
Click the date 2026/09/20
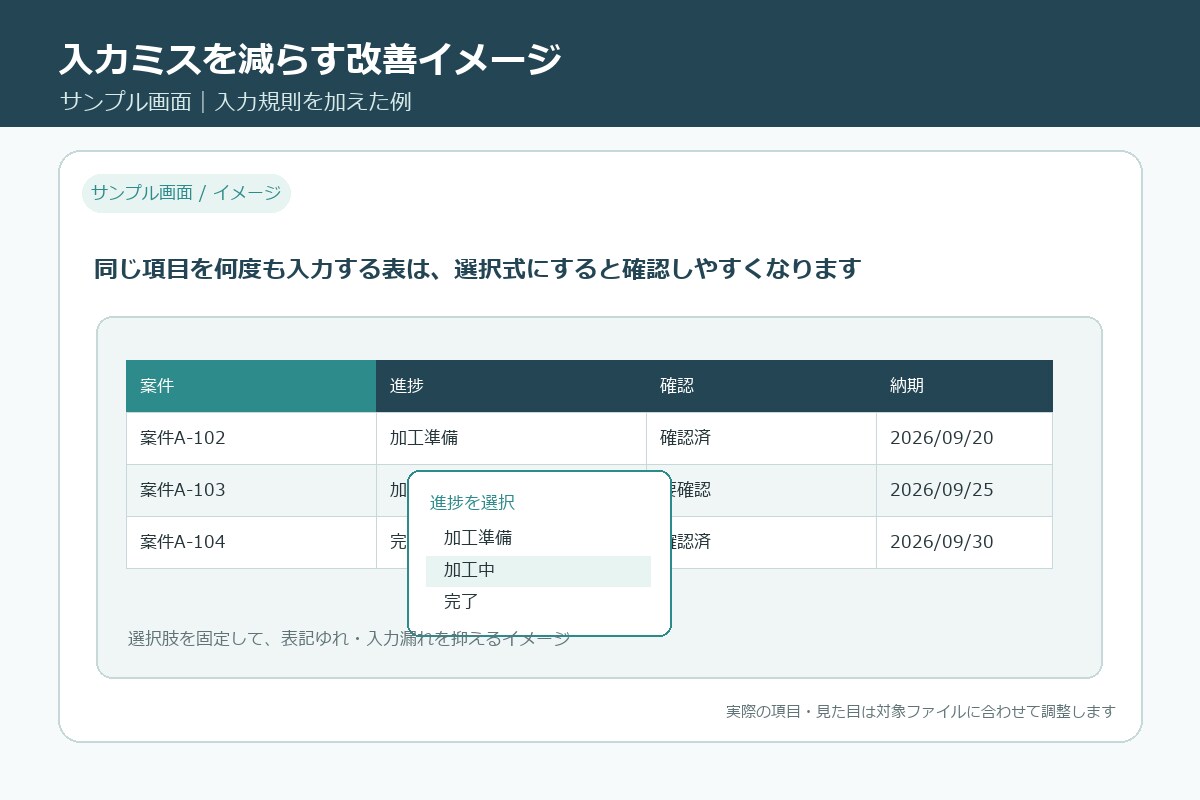tap(941, 438)
